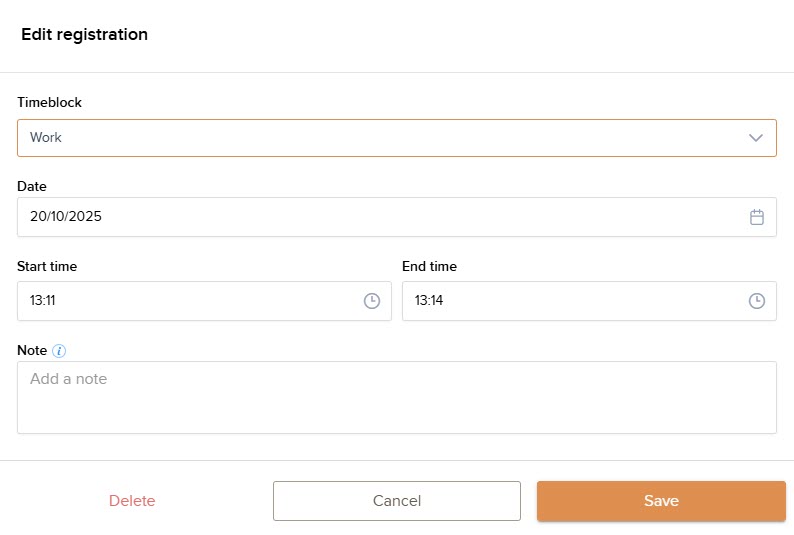This screenshot has height=535, width=794.
Task: Save the registration
Action: tap(661, 501)
